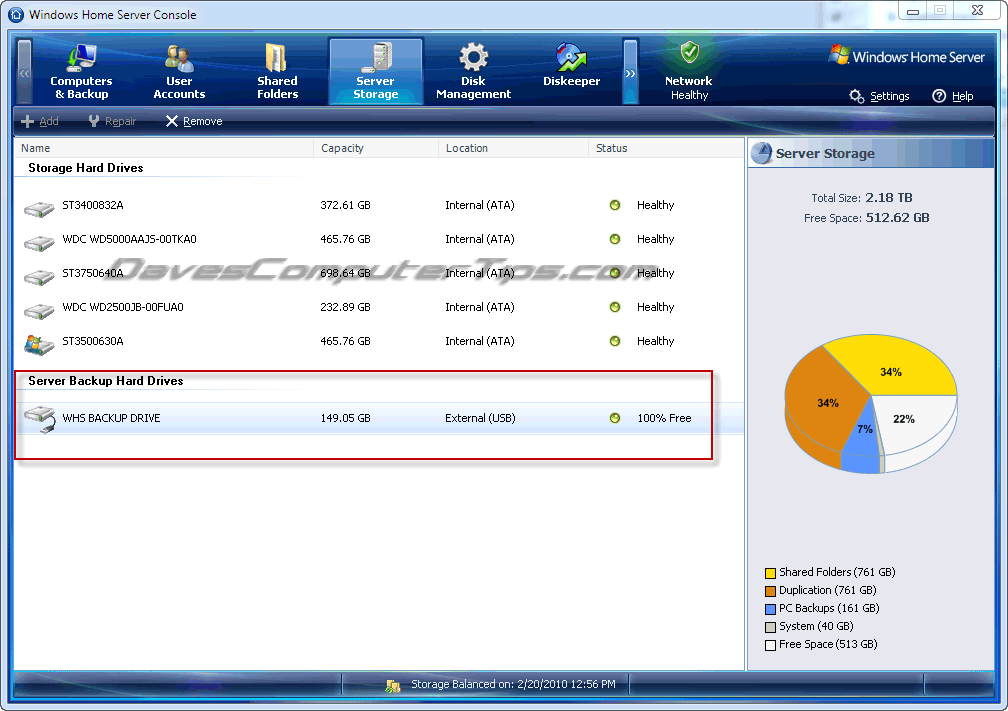Click the white Free Space legend swatch
The height and width of the screenshot is (711, 1008).
(x=770, y=645)
